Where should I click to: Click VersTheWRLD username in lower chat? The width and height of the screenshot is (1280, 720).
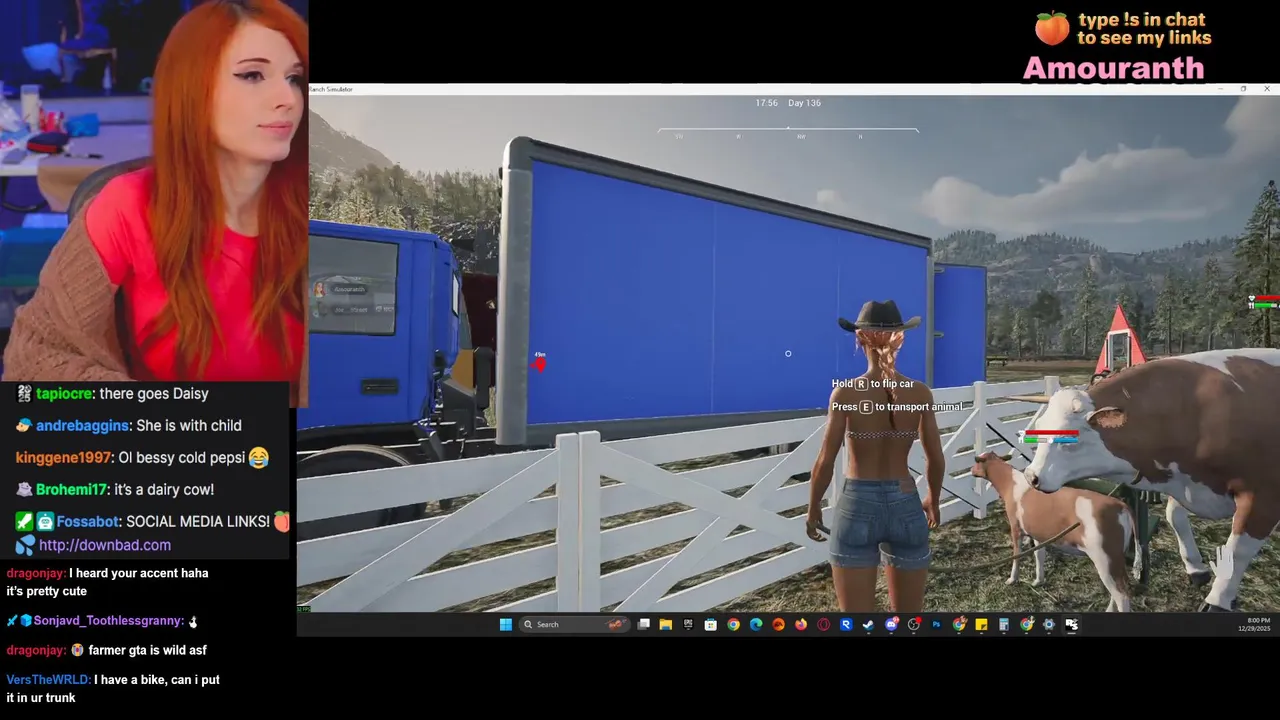[49, 679]
